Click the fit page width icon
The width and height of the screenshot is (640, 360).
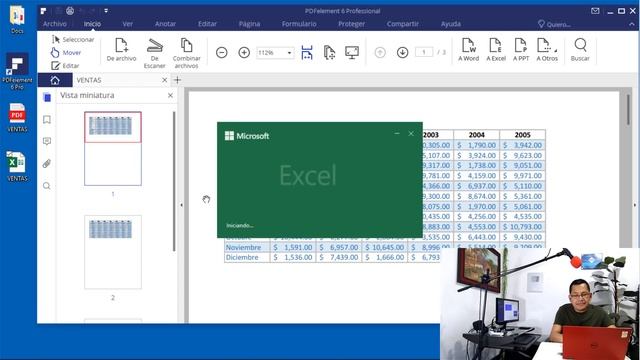[307, 53]
